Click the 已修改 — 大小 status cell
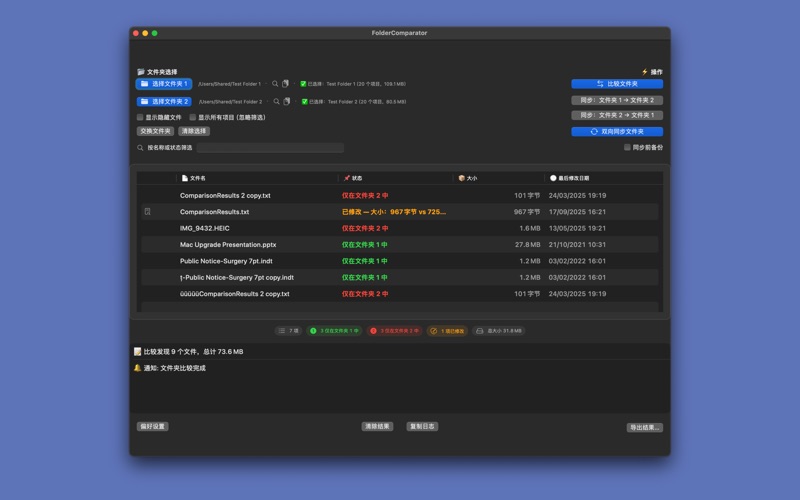 (394, 212)
